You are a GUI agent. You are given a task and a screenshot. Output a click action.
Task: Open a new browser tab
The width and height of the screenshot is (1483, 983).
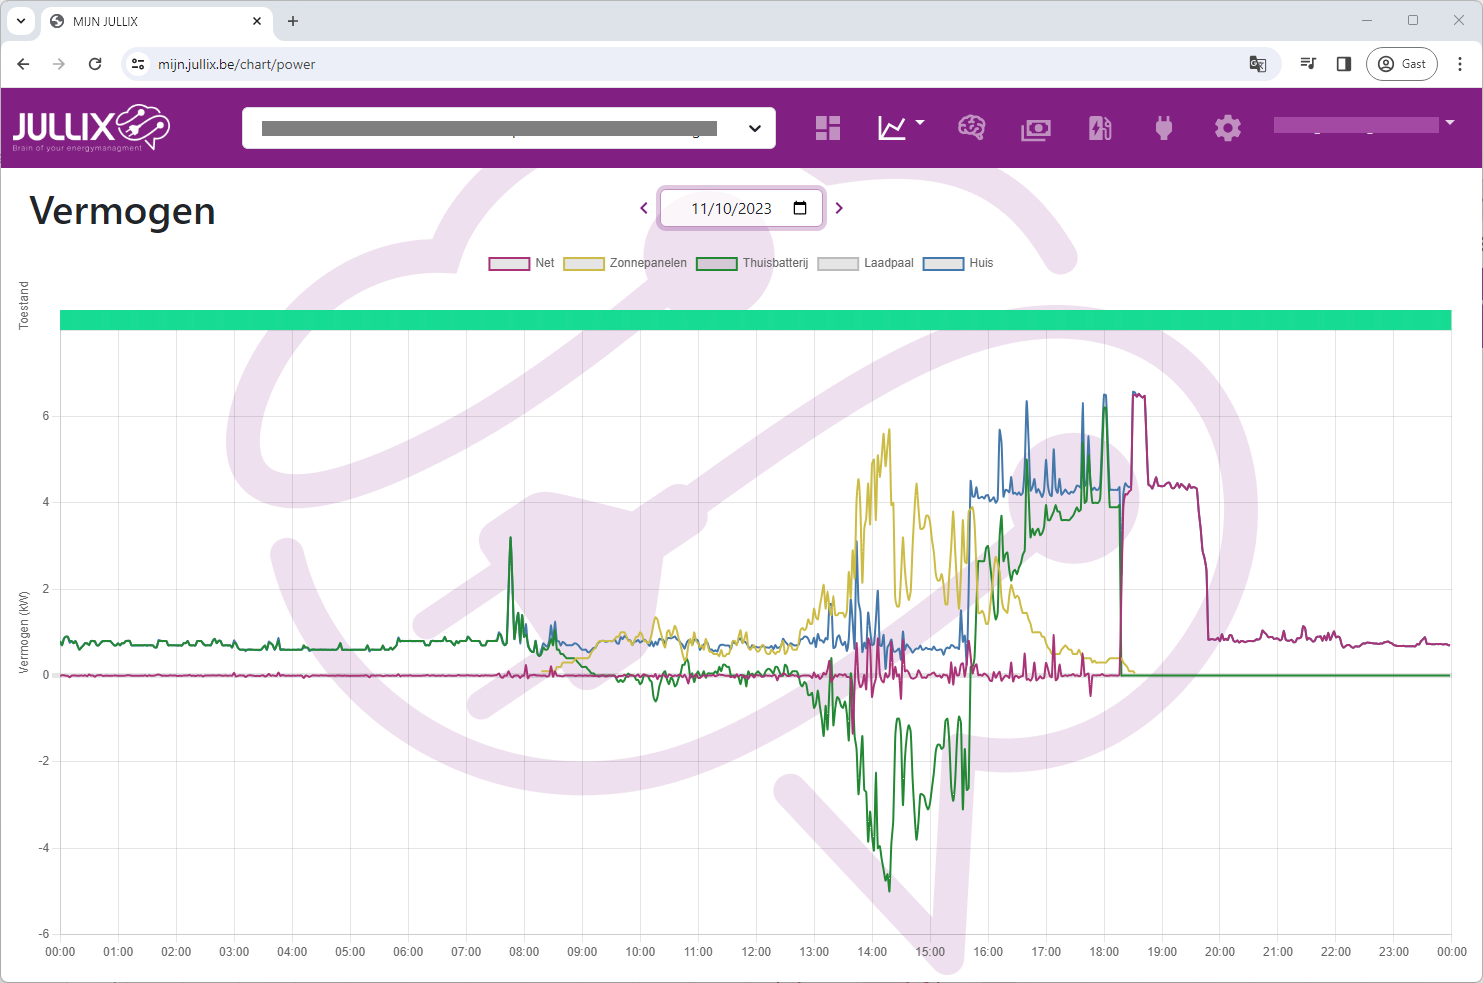293,21
